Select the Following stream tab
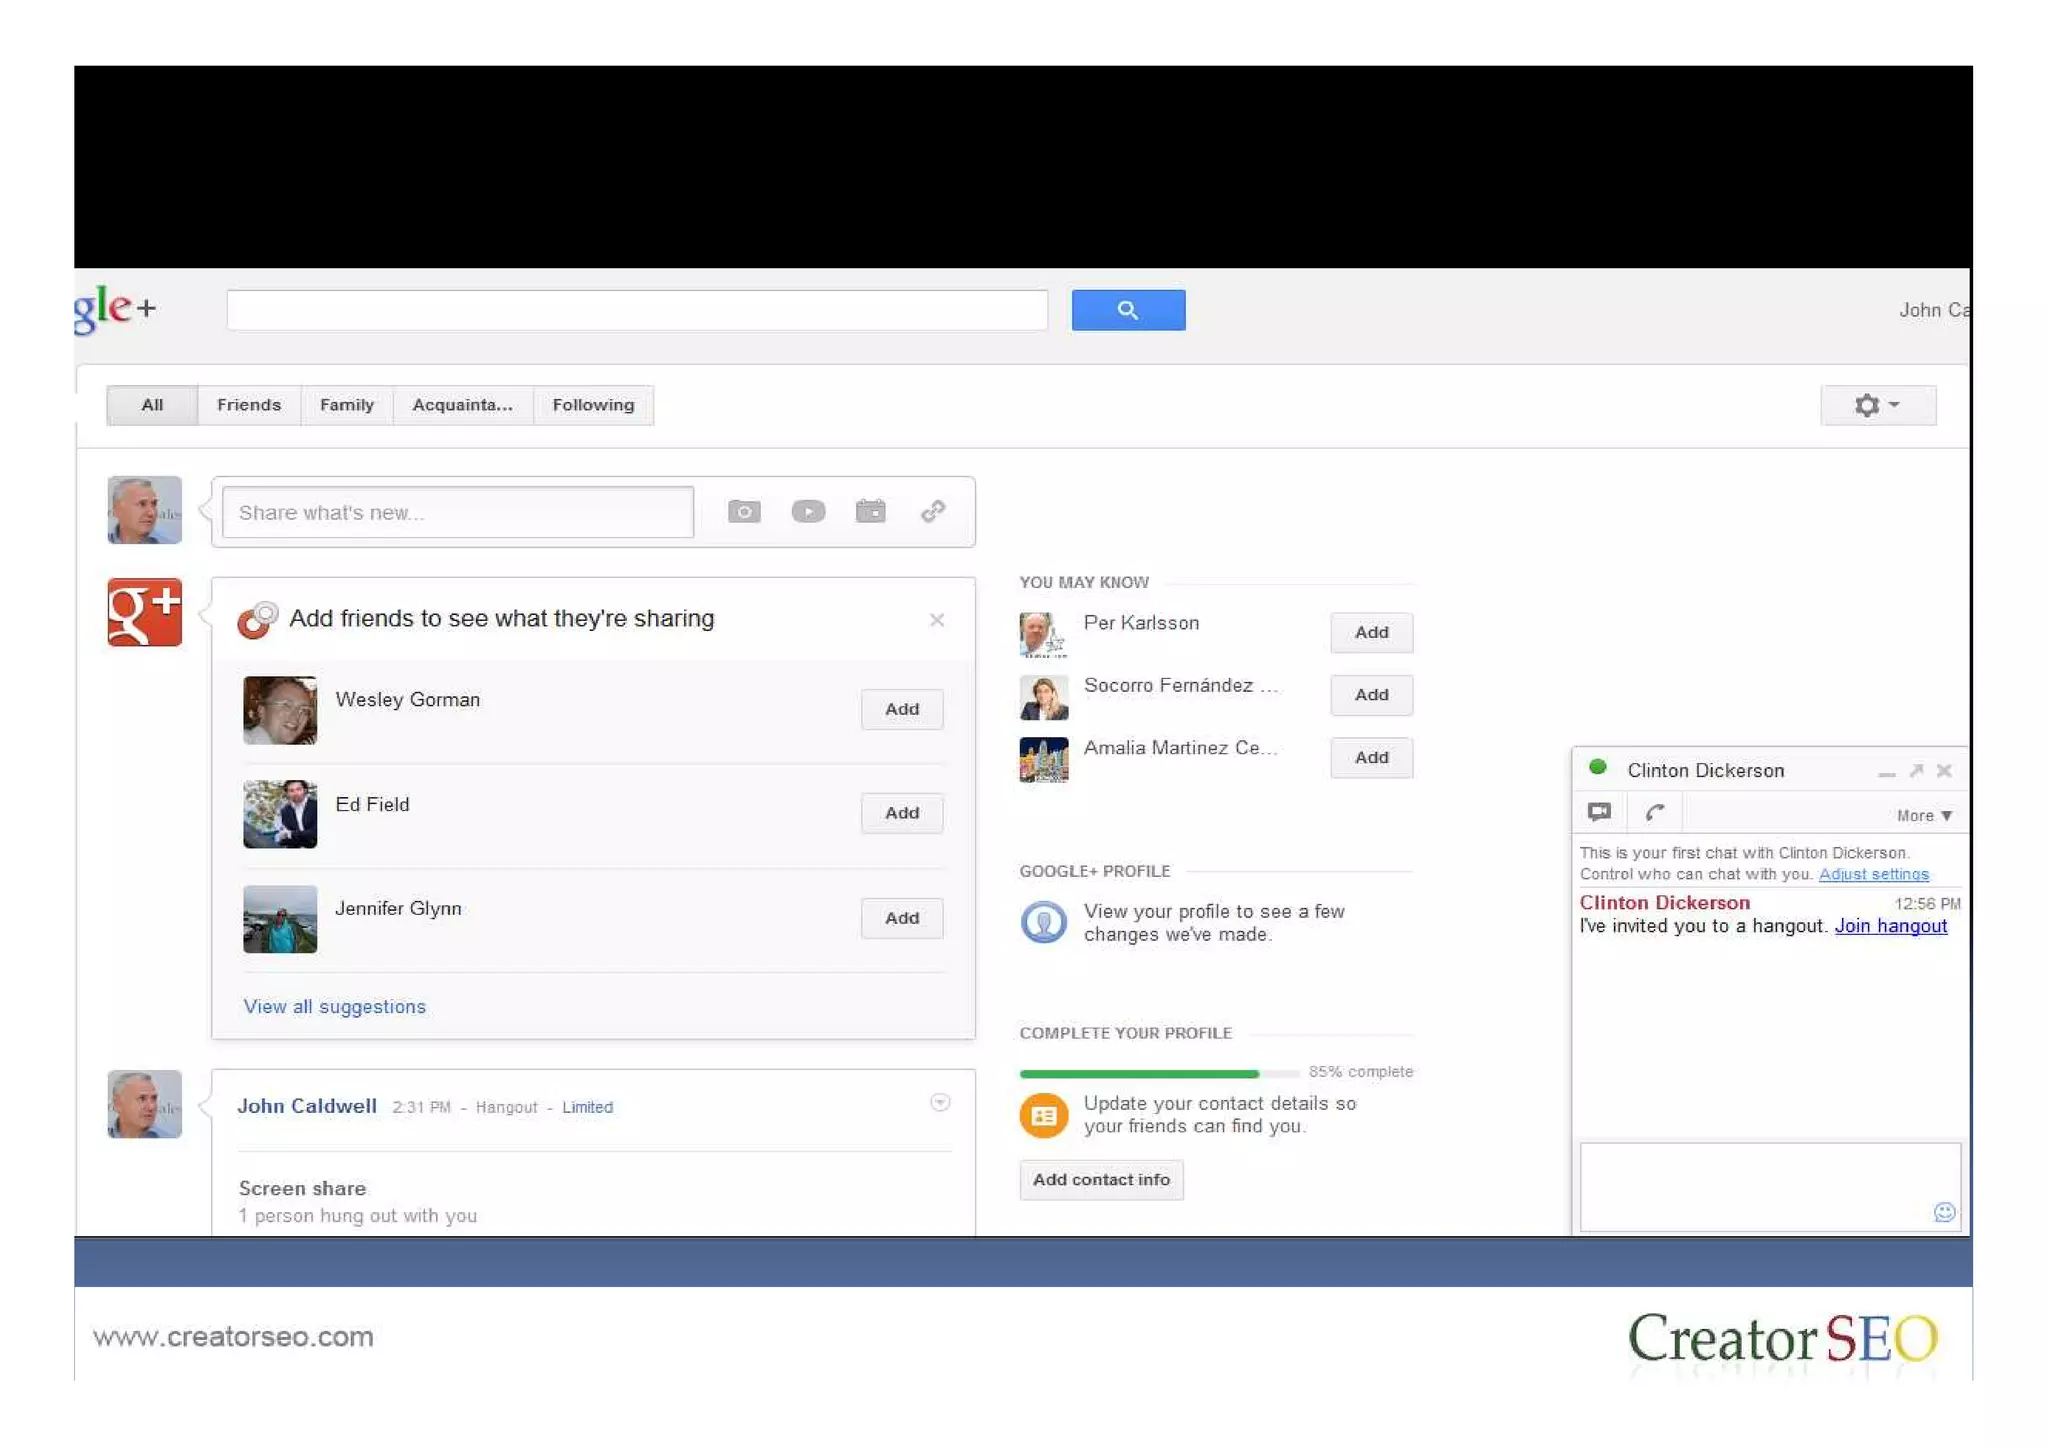Image resolution: width=2048 pixels, height=1447 pixels. [x=593, y=405]
